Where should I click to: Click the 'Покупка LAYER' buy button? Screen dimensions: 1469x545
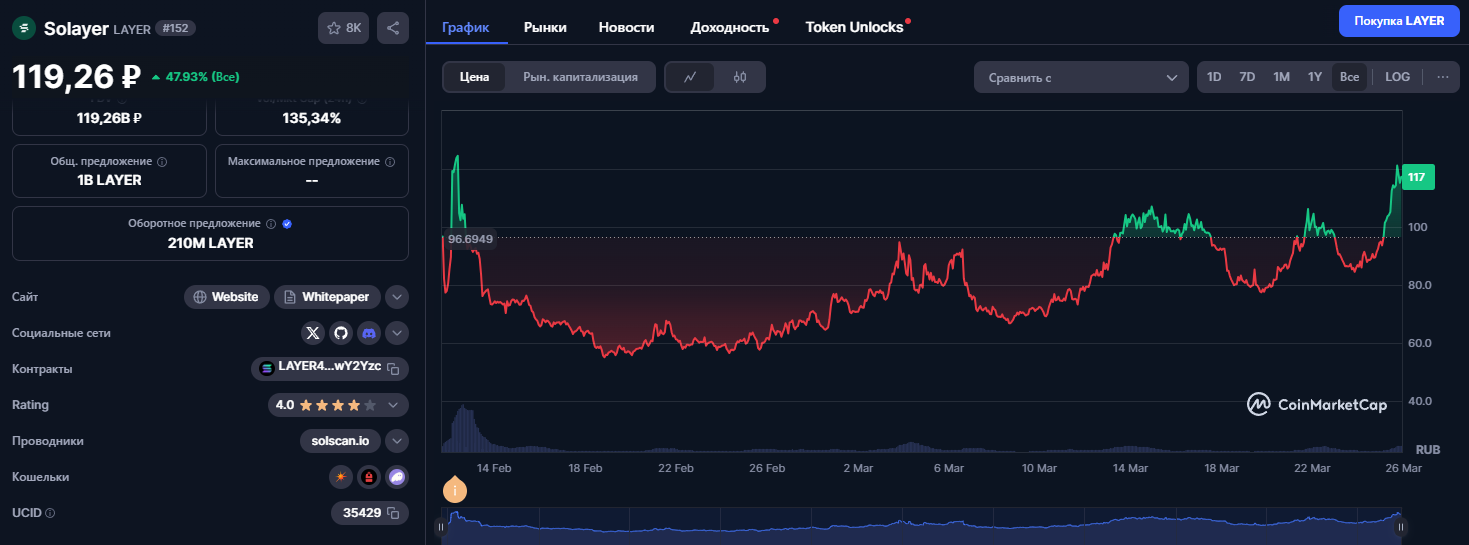coord(1398,21)
